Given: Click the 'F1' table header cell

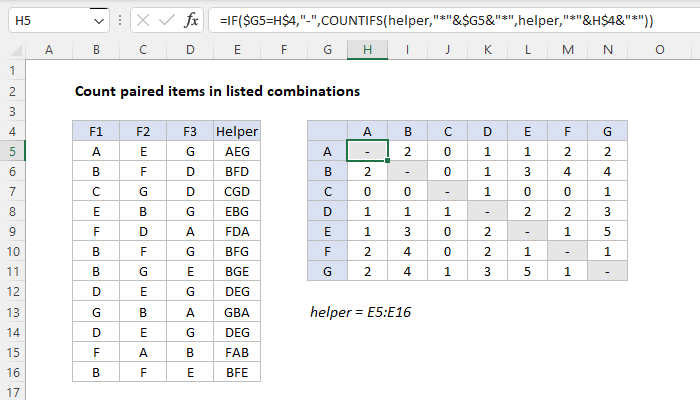Looking at the screenshot, I should point(96,131).
